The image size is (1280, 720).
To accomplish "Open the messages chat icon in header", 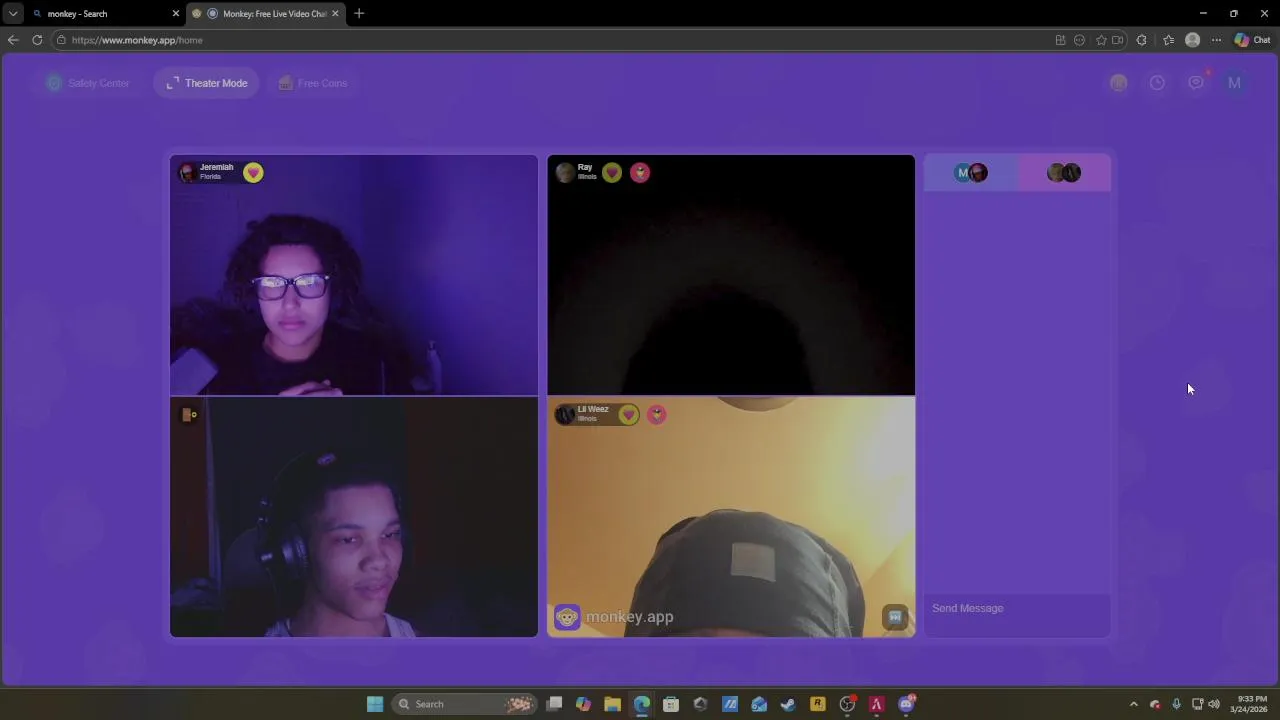I will pyautogui.click(x=1196, y=83).
